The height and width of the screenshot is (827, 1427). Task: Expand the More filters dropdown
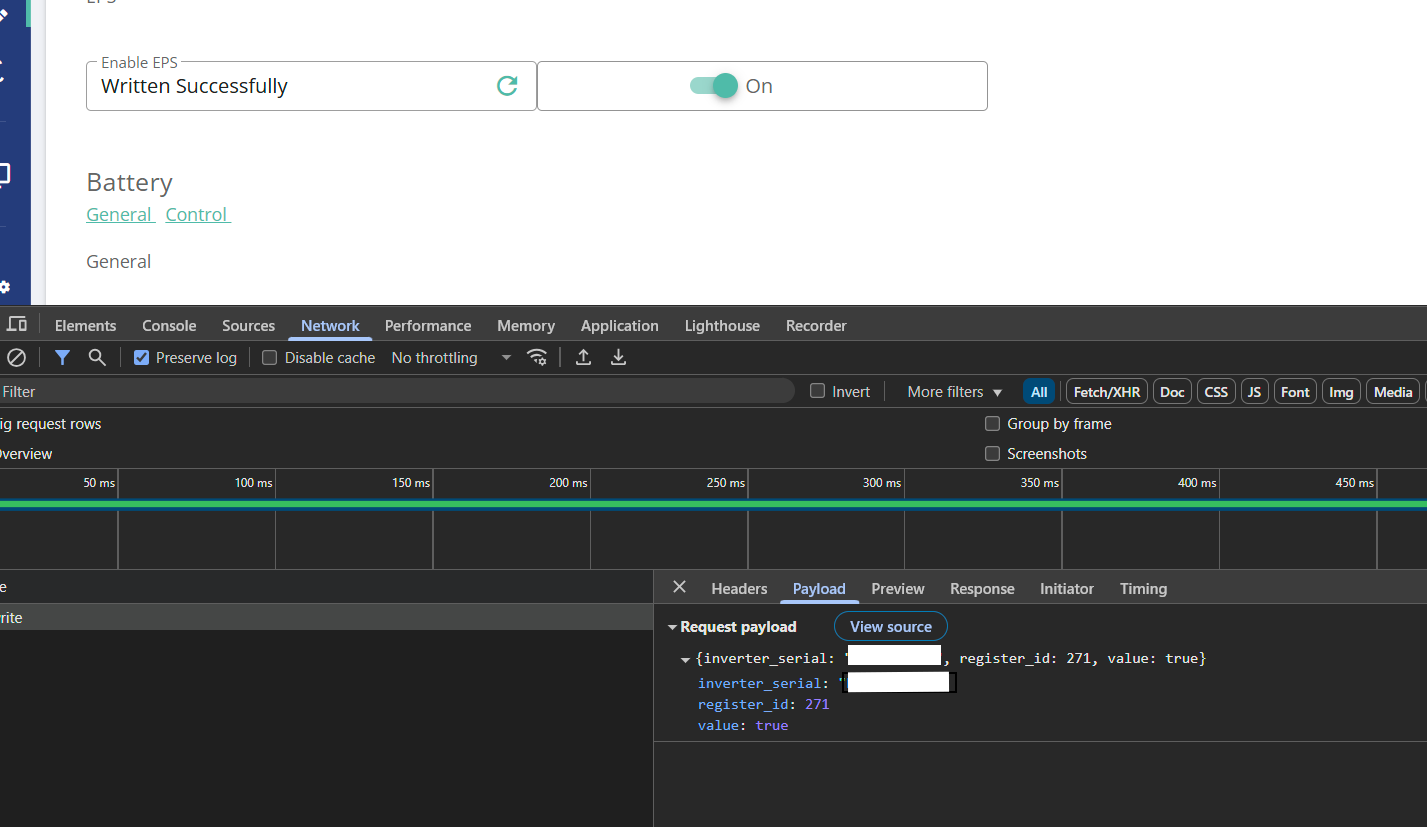(x=954, y=392)
